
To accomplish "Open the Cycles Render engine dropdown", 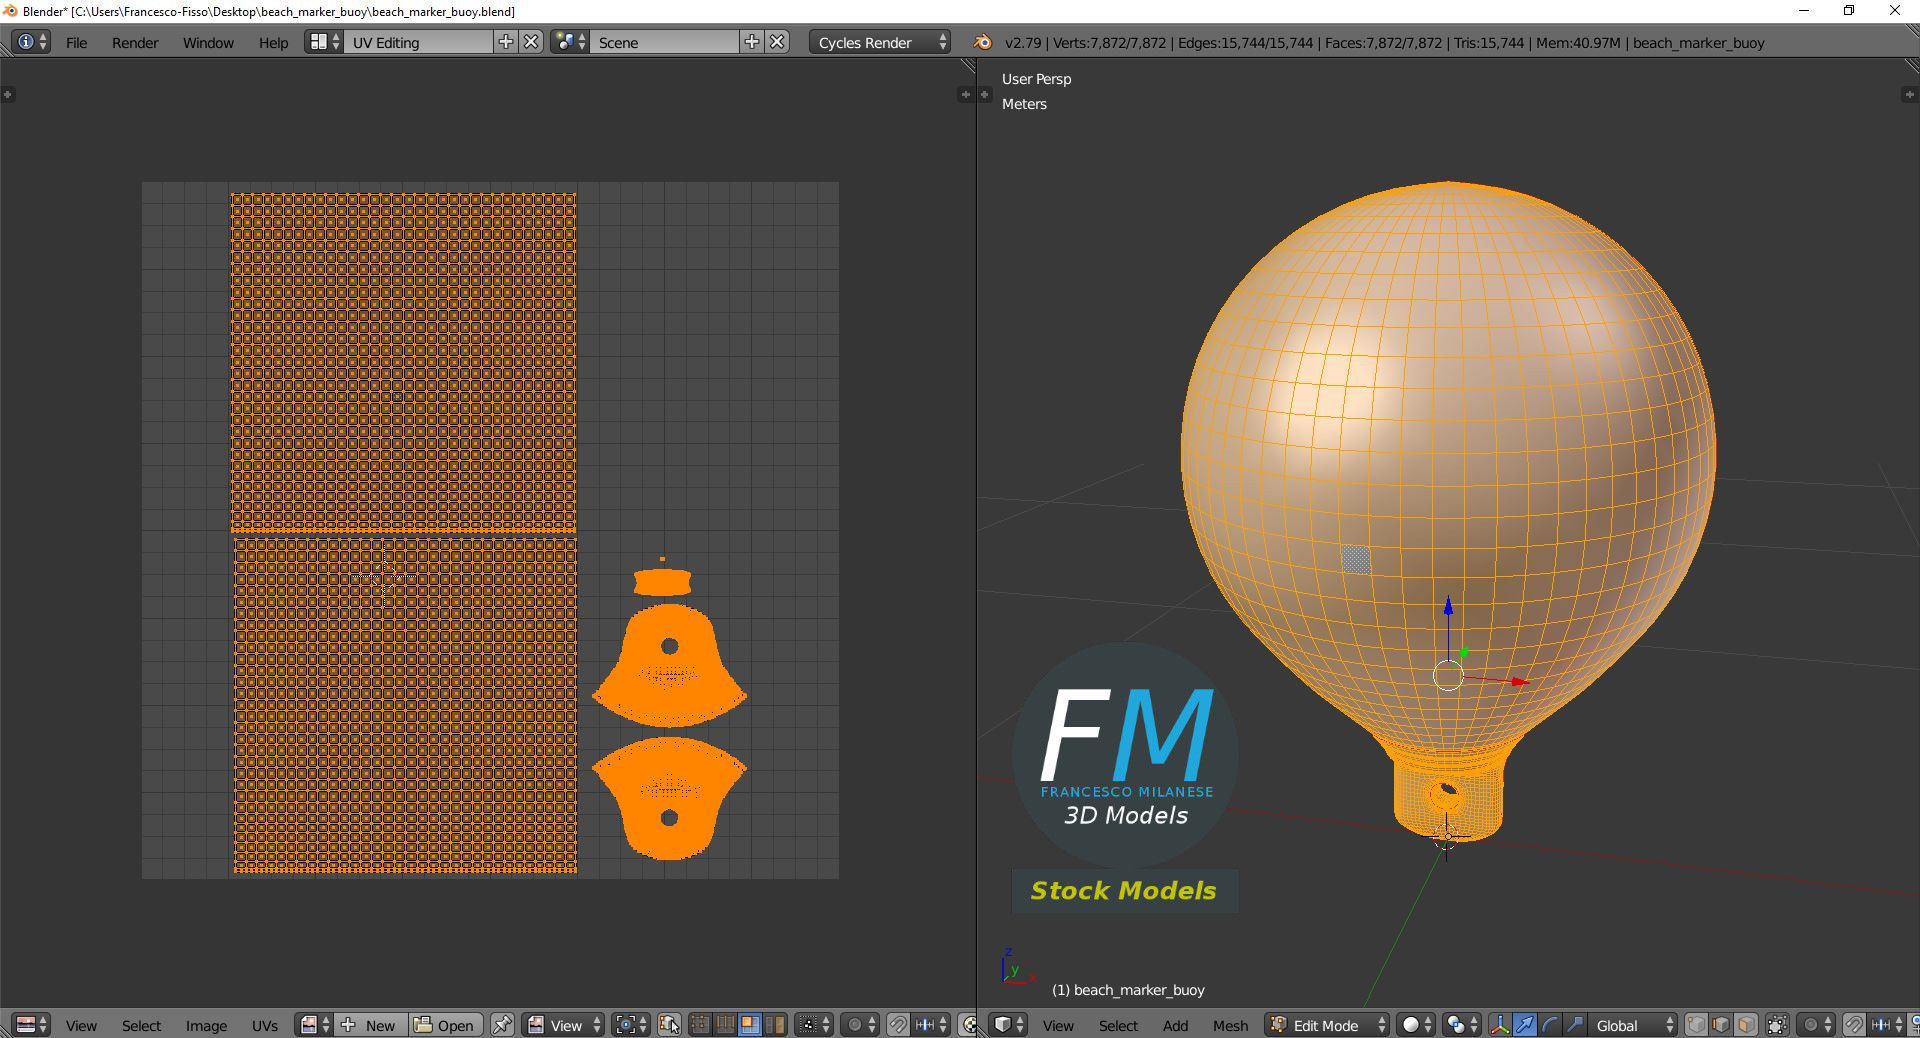I will (880, 42).
